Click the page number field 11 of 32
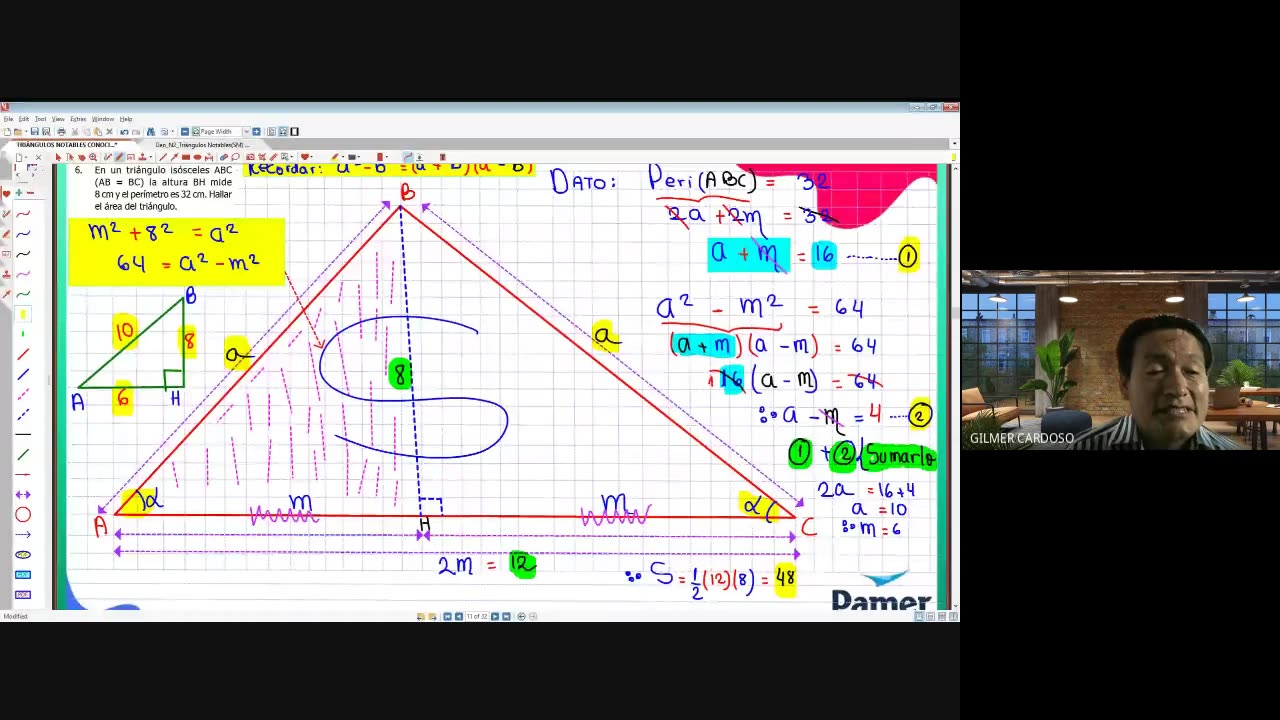 [x=476, y=616]
